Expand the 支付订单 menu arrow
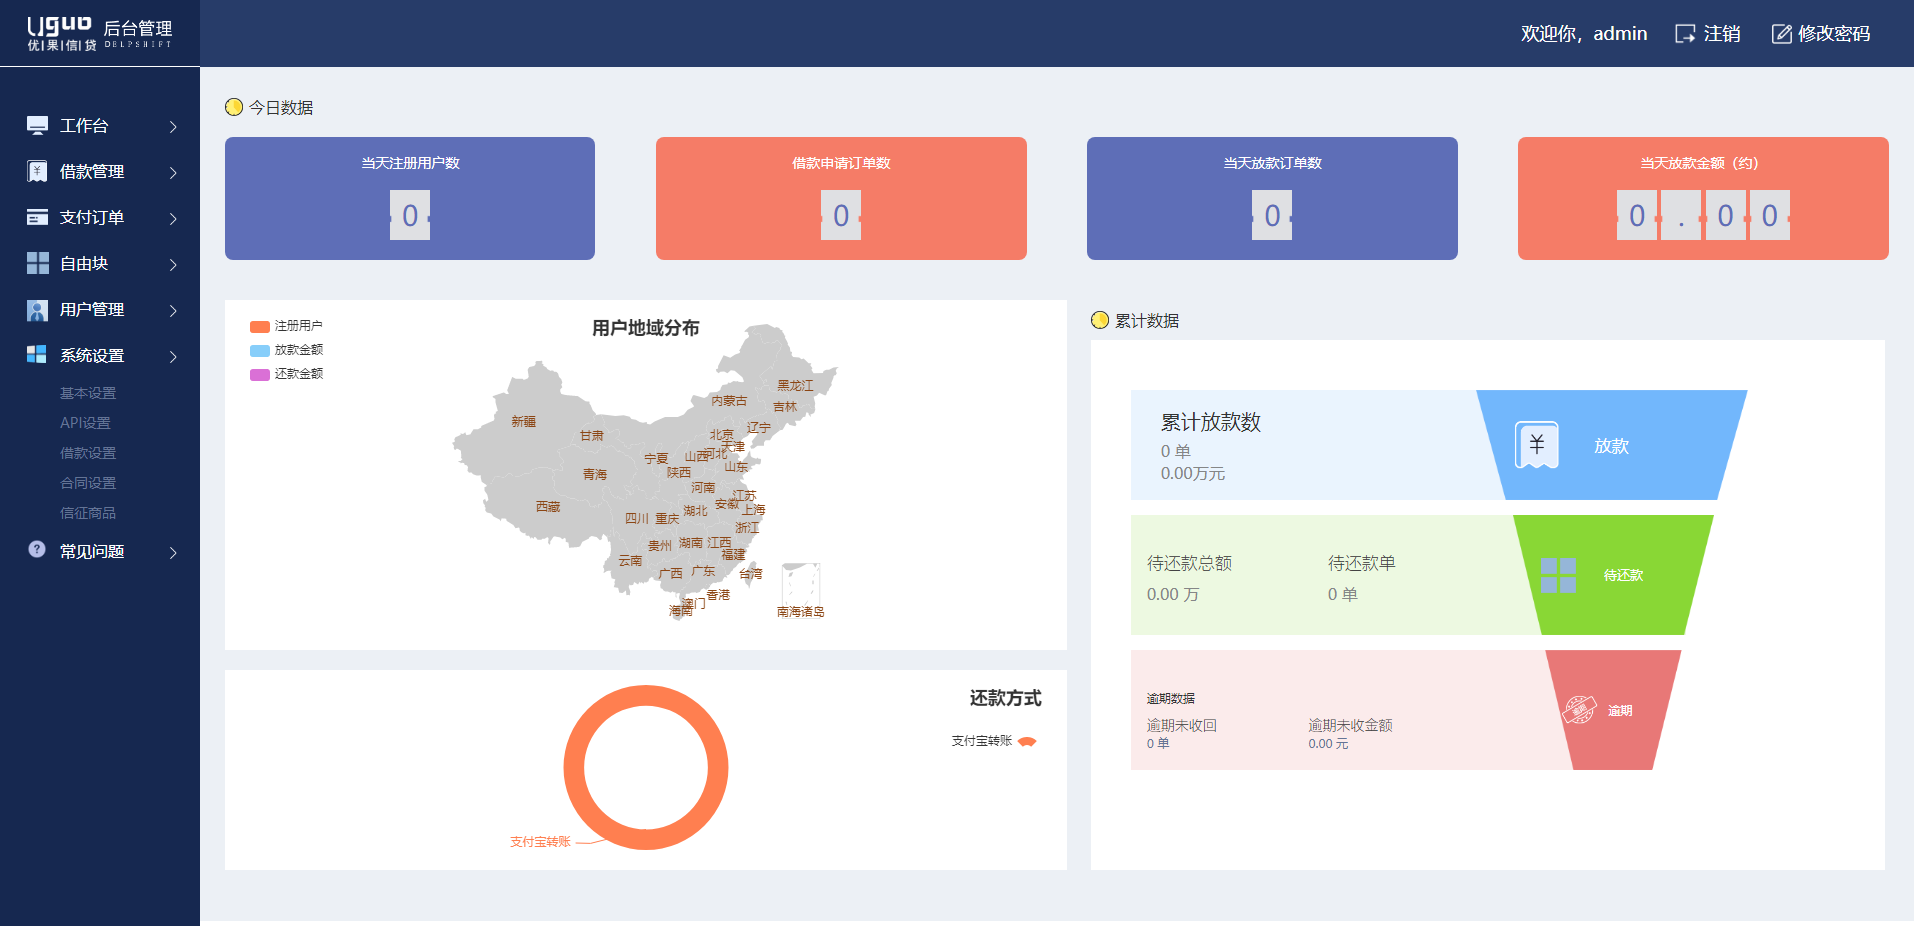The width and height of the screenshot is (1914, 926). [173, 219]
